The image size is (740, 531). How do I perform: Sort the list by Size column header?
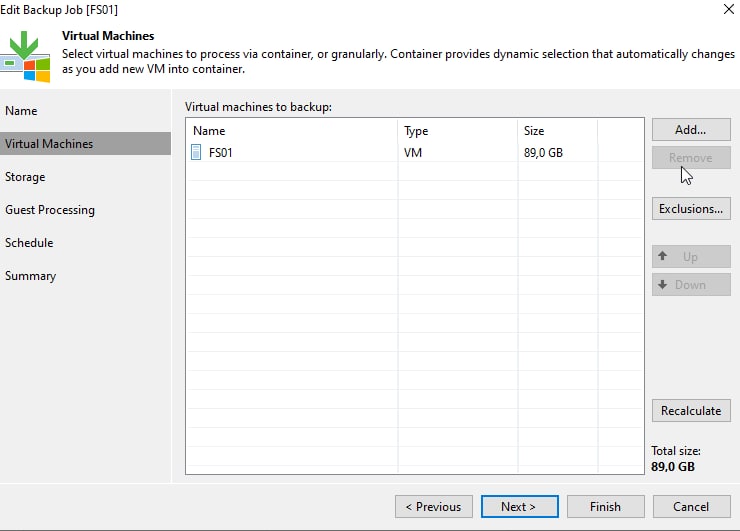coord(555,131)
